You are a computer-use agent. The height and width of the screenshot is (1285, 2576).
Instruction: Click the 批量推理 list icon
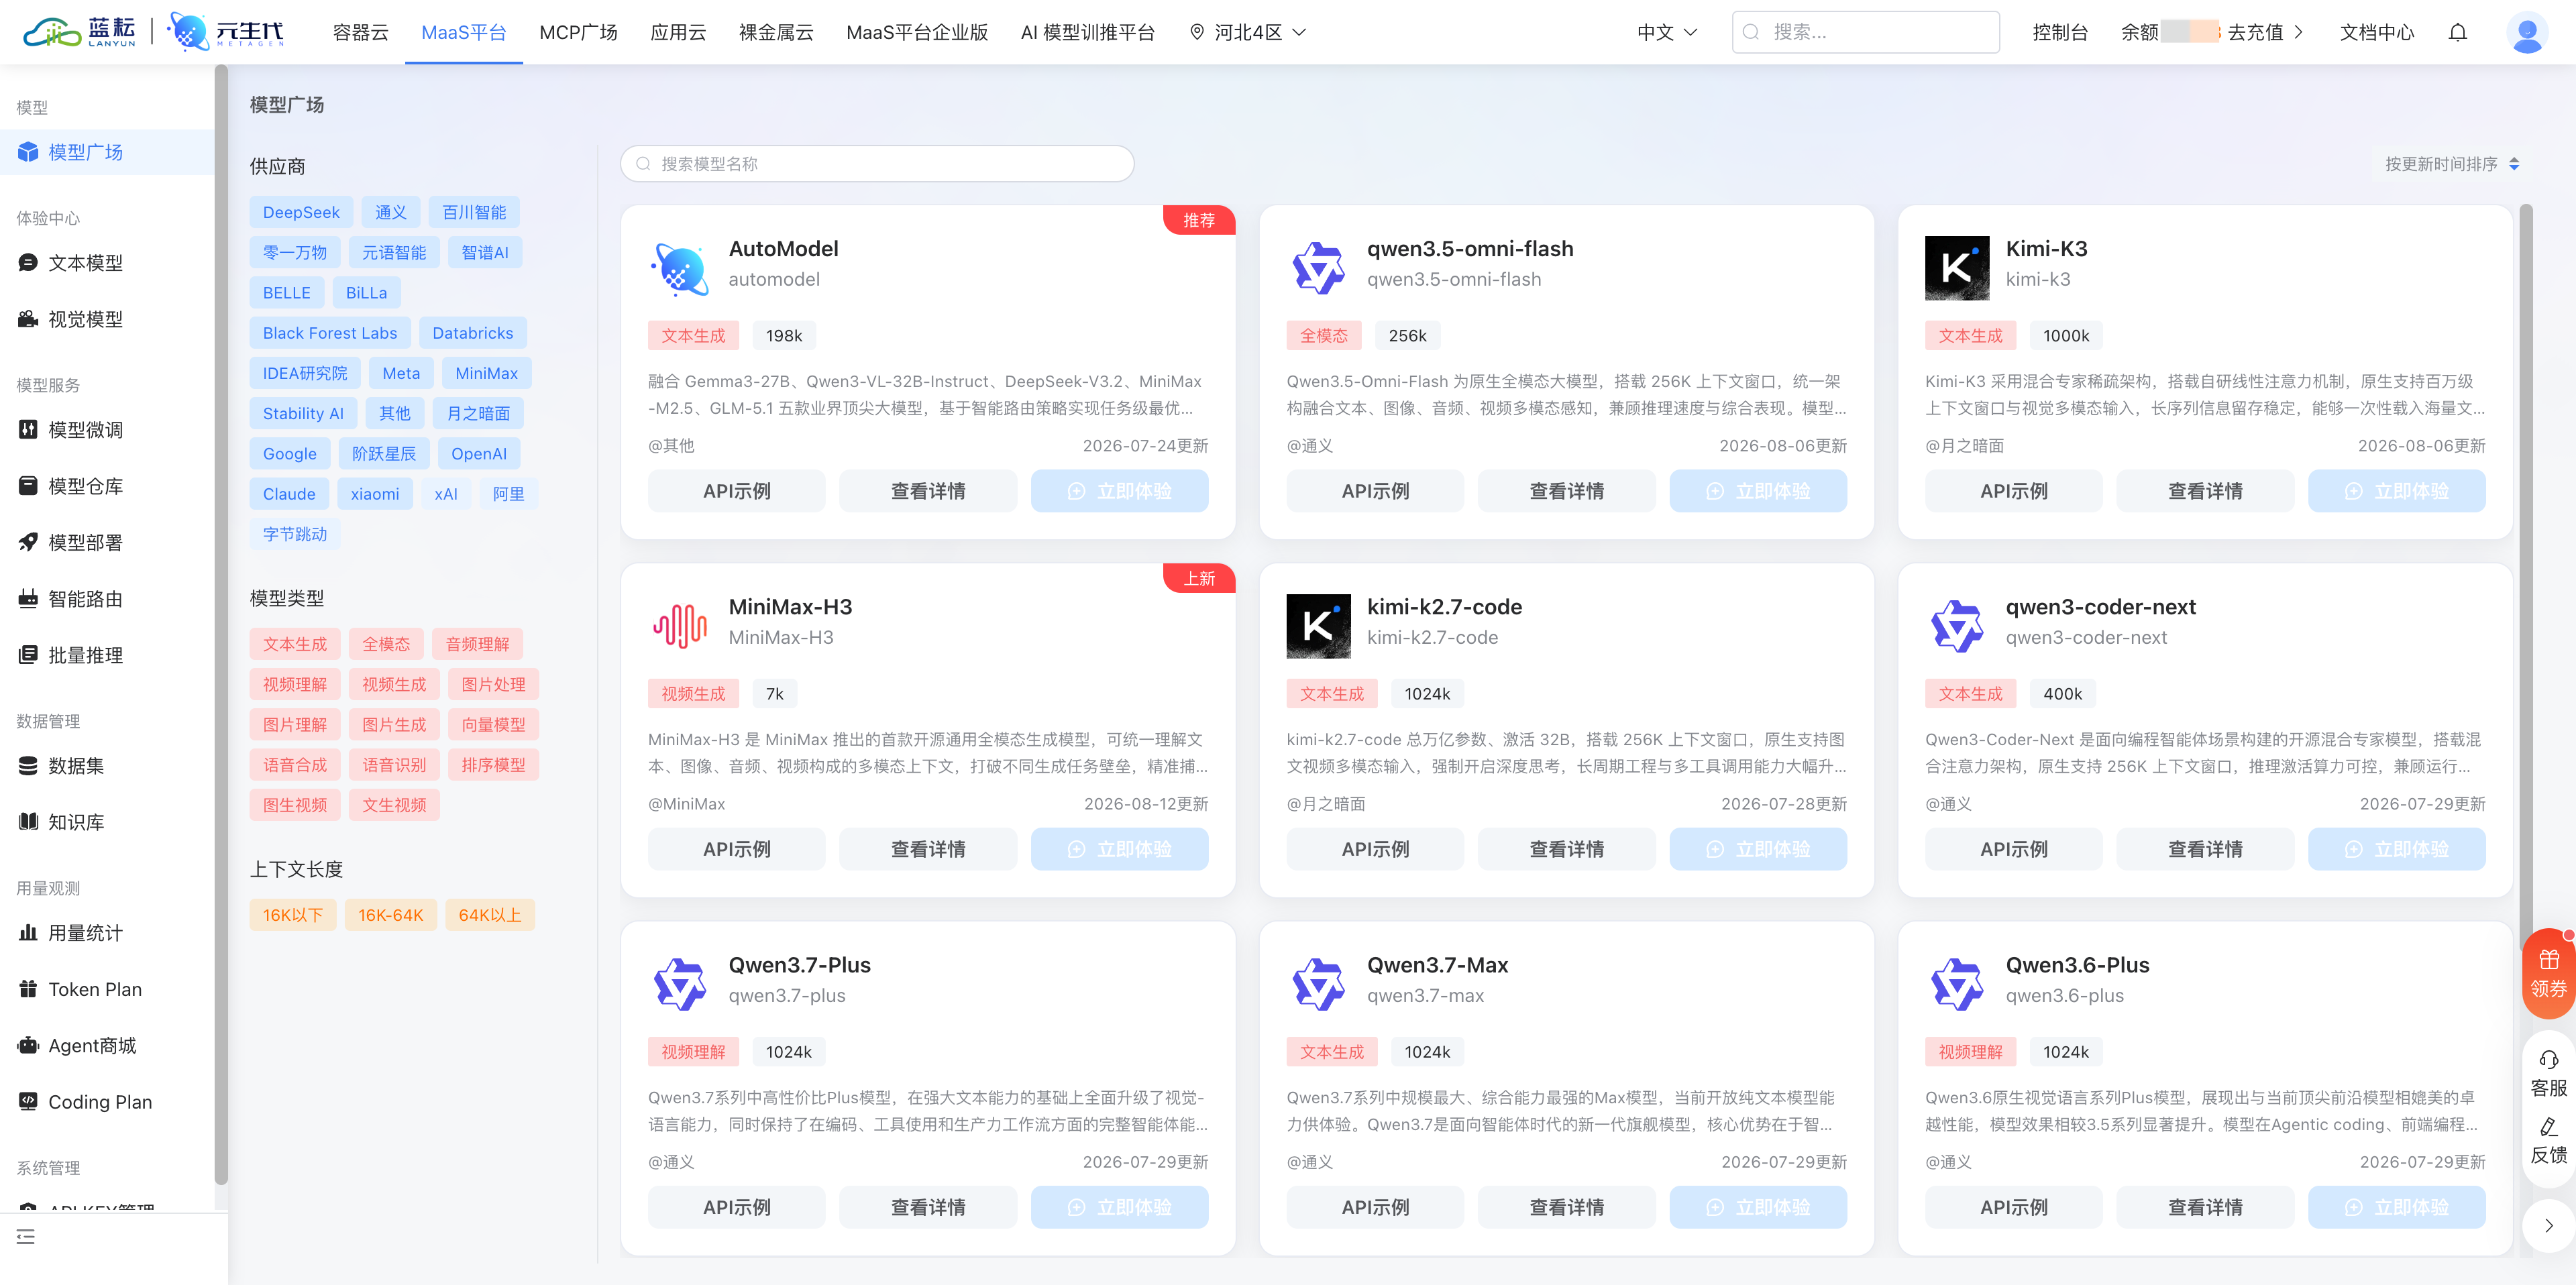point(28,655)
